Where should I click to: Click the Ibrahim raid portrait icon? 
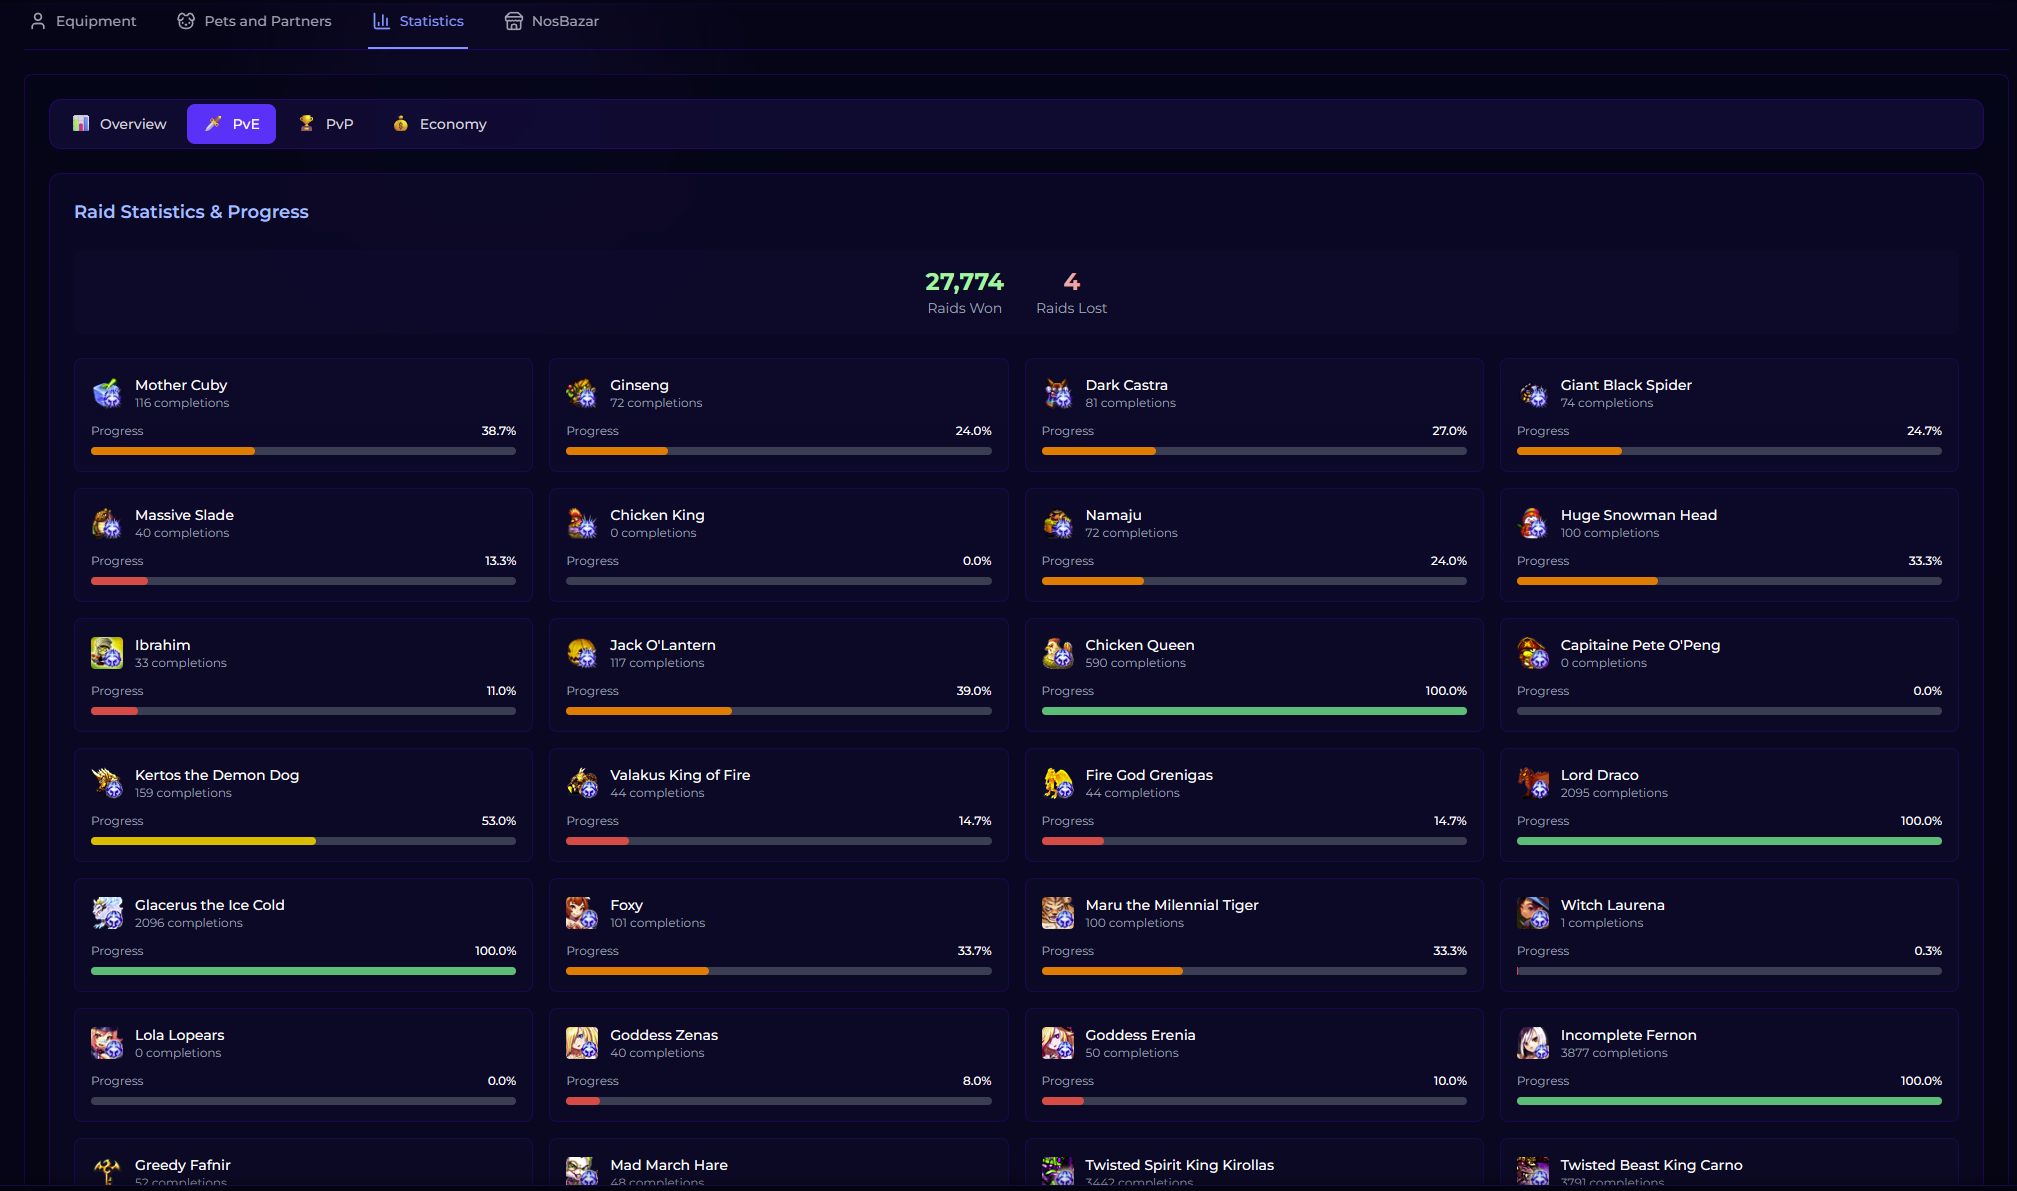[107, 653]
